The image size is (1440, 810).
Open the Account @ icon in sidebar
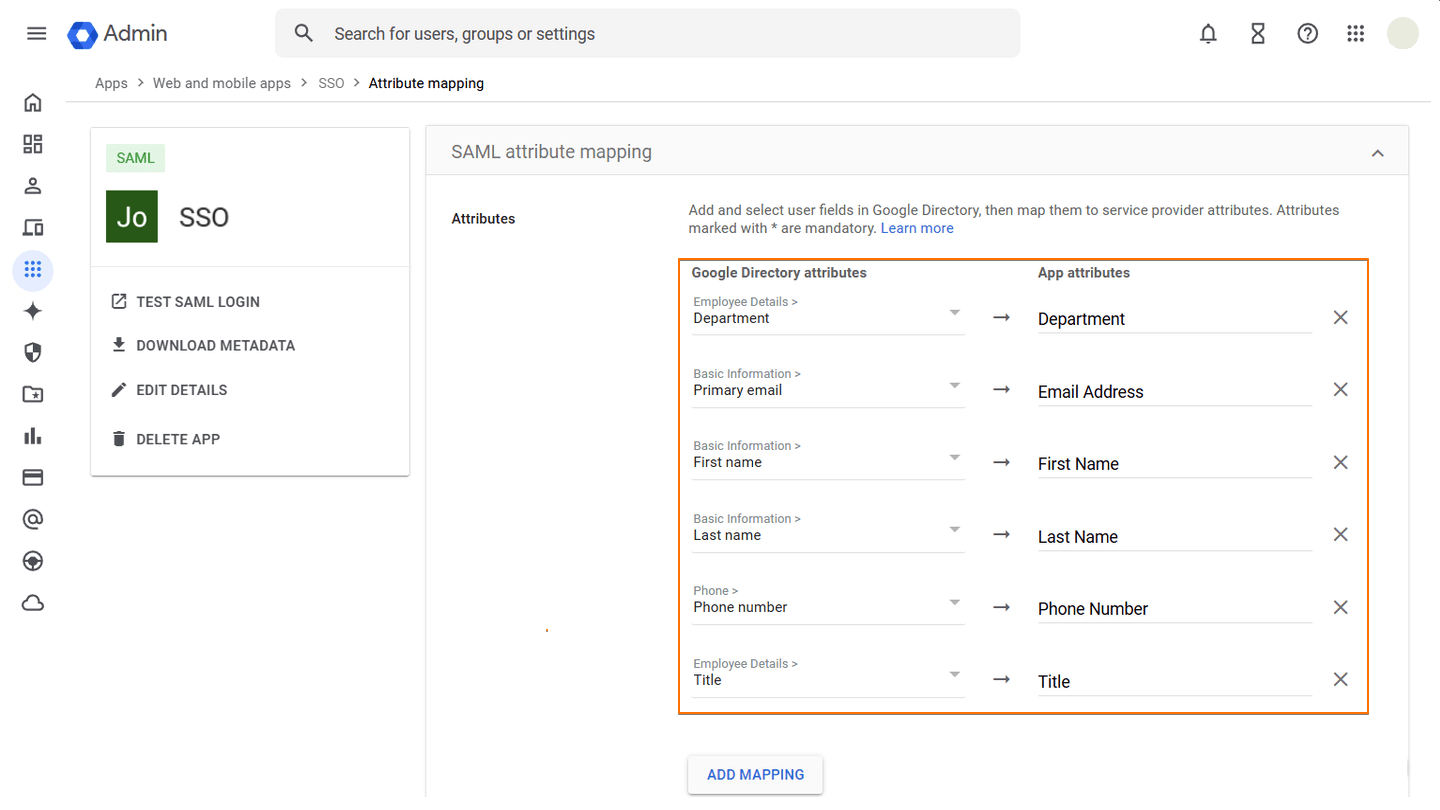(x=32, y=519)
